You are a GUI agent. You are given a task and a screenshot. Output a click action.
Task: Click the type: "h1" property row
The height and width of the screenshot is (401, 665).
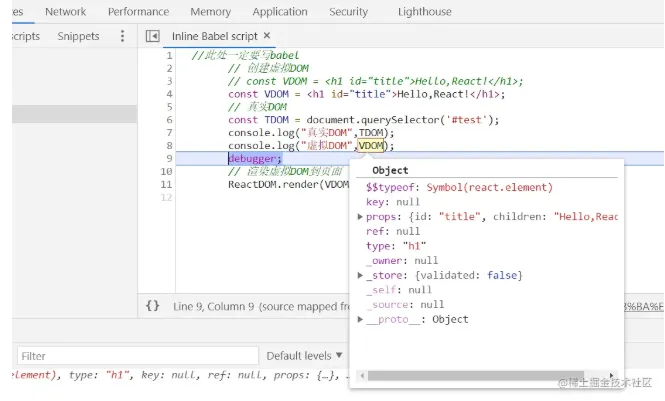[396, 246]
